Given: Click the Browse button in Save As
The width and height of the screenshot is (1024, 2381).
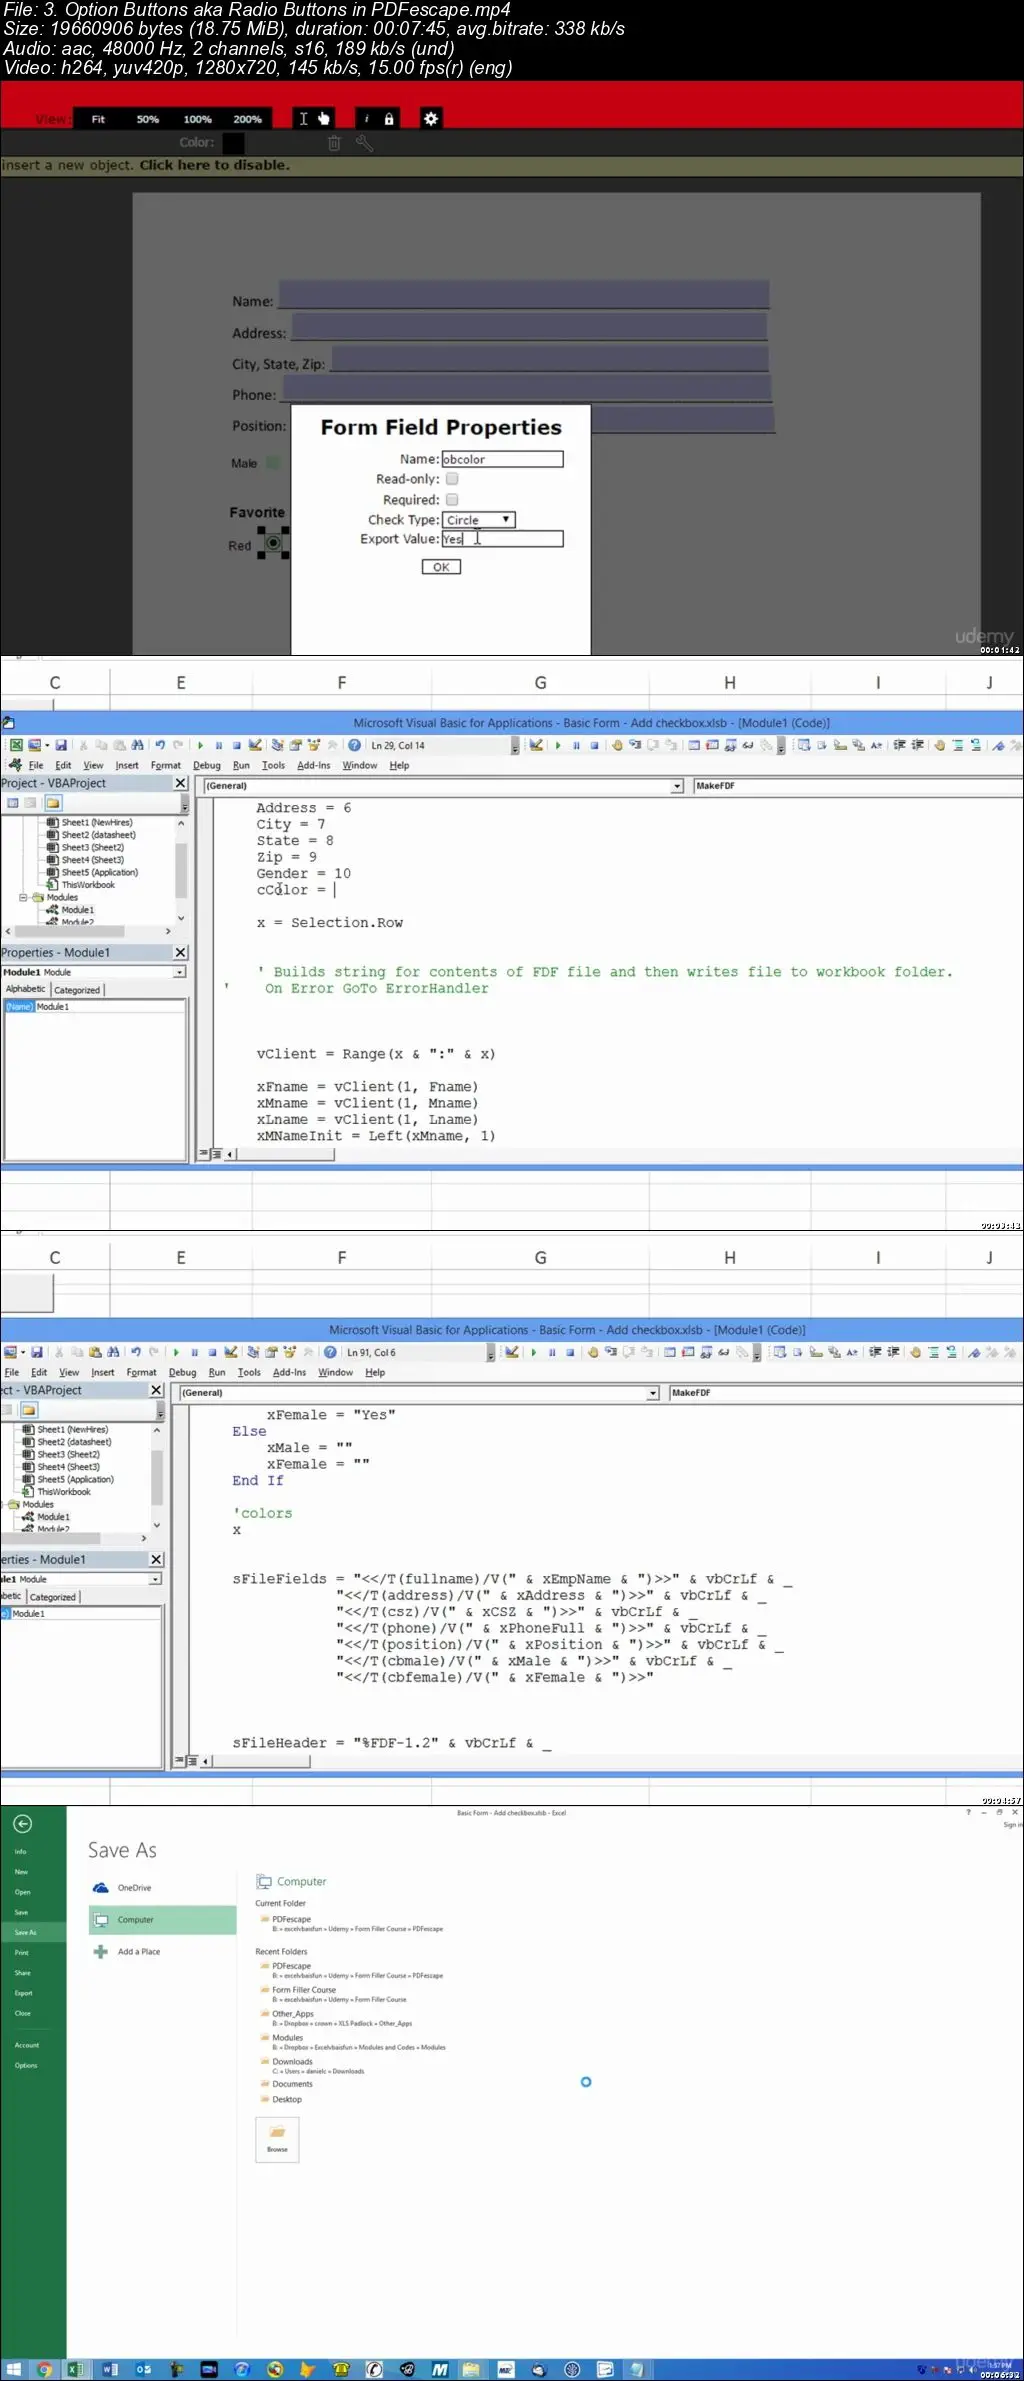Looking at the screenshot, I should [277, 2140].
